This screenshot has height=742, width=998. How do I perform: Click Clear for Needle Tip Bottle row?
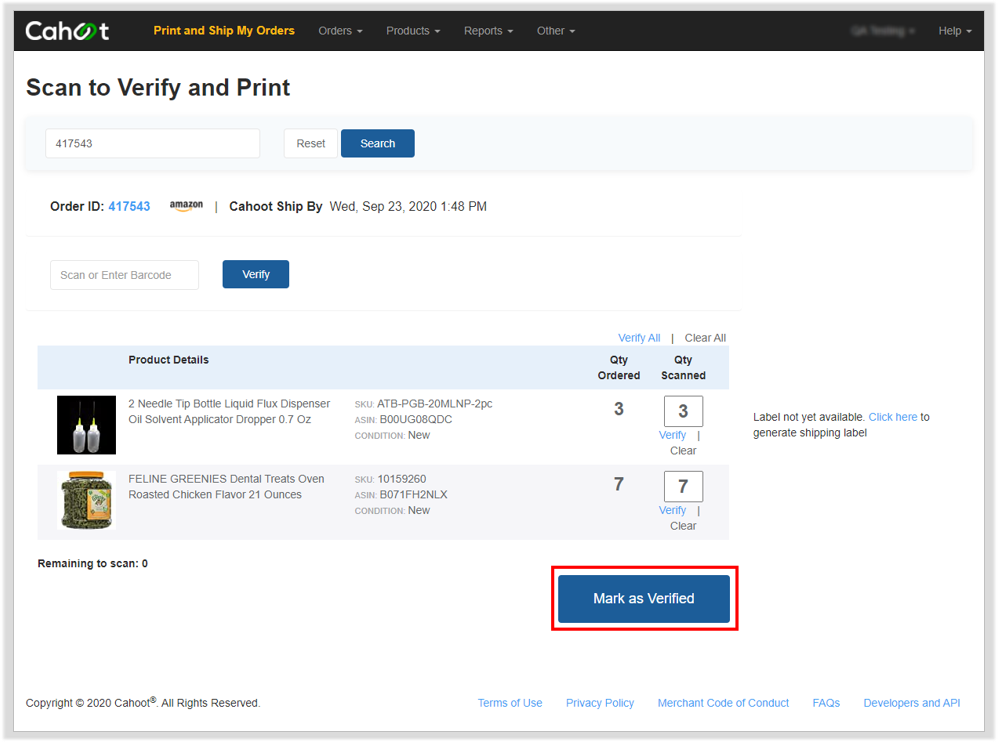(x=683, y=451)
